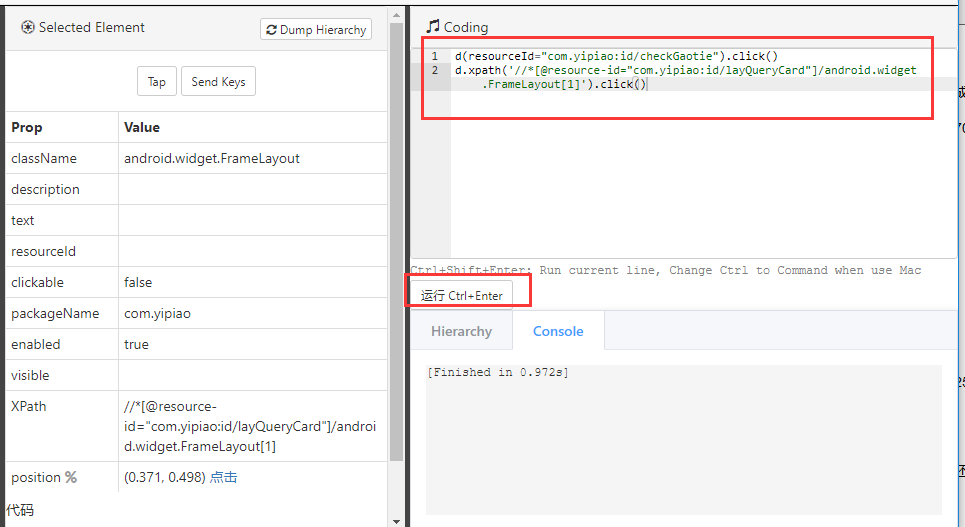Click the XPath value cell text
Screen dimensions: 965x527
coord(250,426)
